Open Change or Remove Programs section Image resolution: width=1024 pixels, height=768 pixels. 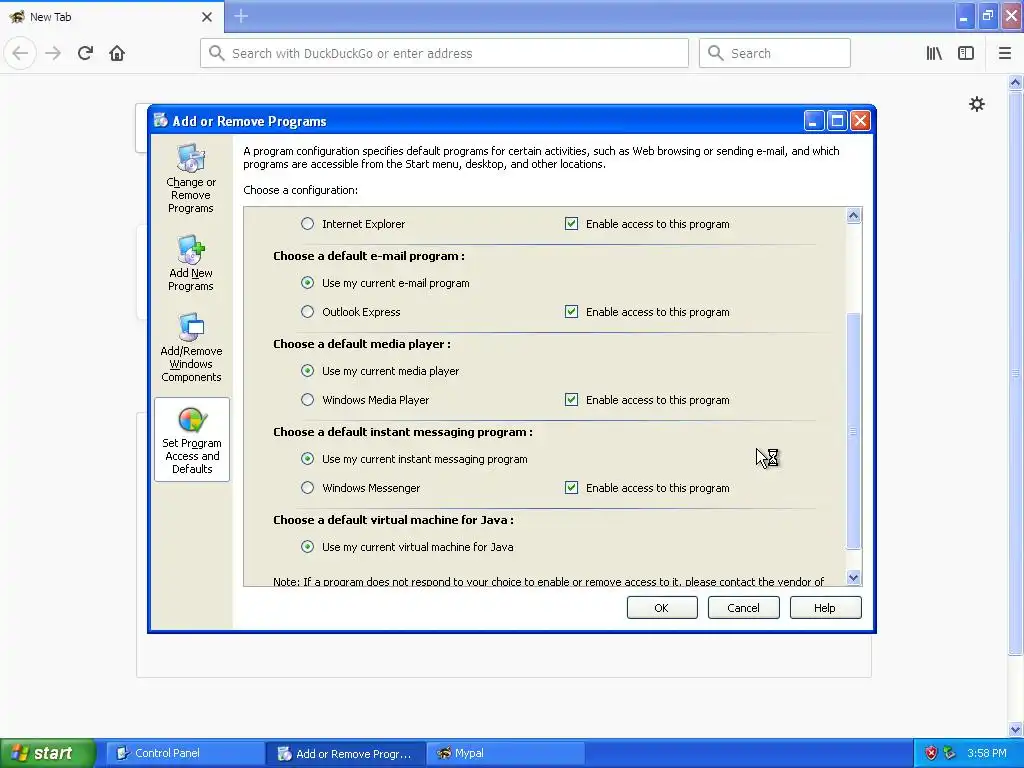[x=191, y=178]
